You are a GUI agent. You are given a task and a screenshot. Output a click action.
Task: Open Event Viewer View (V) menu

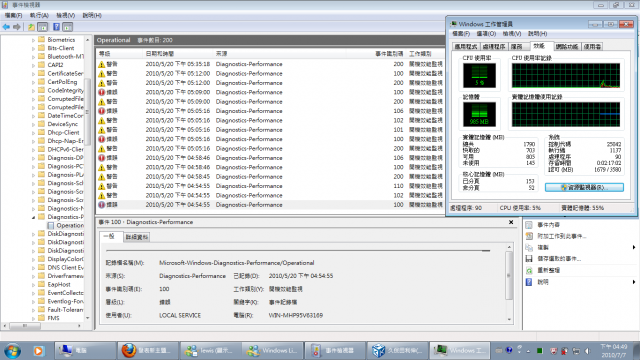65,16
